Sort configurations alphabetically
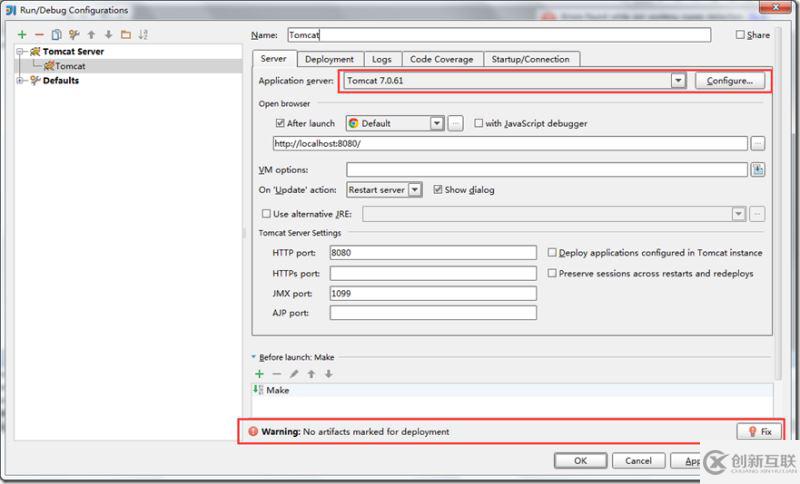Viewport: 800px width, 484px height. [143, 34]
